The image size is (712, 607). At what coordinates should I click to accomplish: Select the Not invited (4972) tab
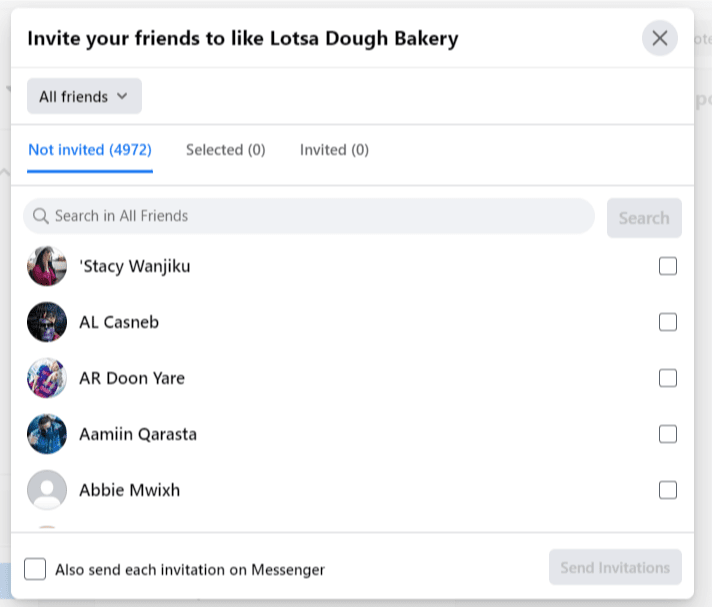point(90,150)
